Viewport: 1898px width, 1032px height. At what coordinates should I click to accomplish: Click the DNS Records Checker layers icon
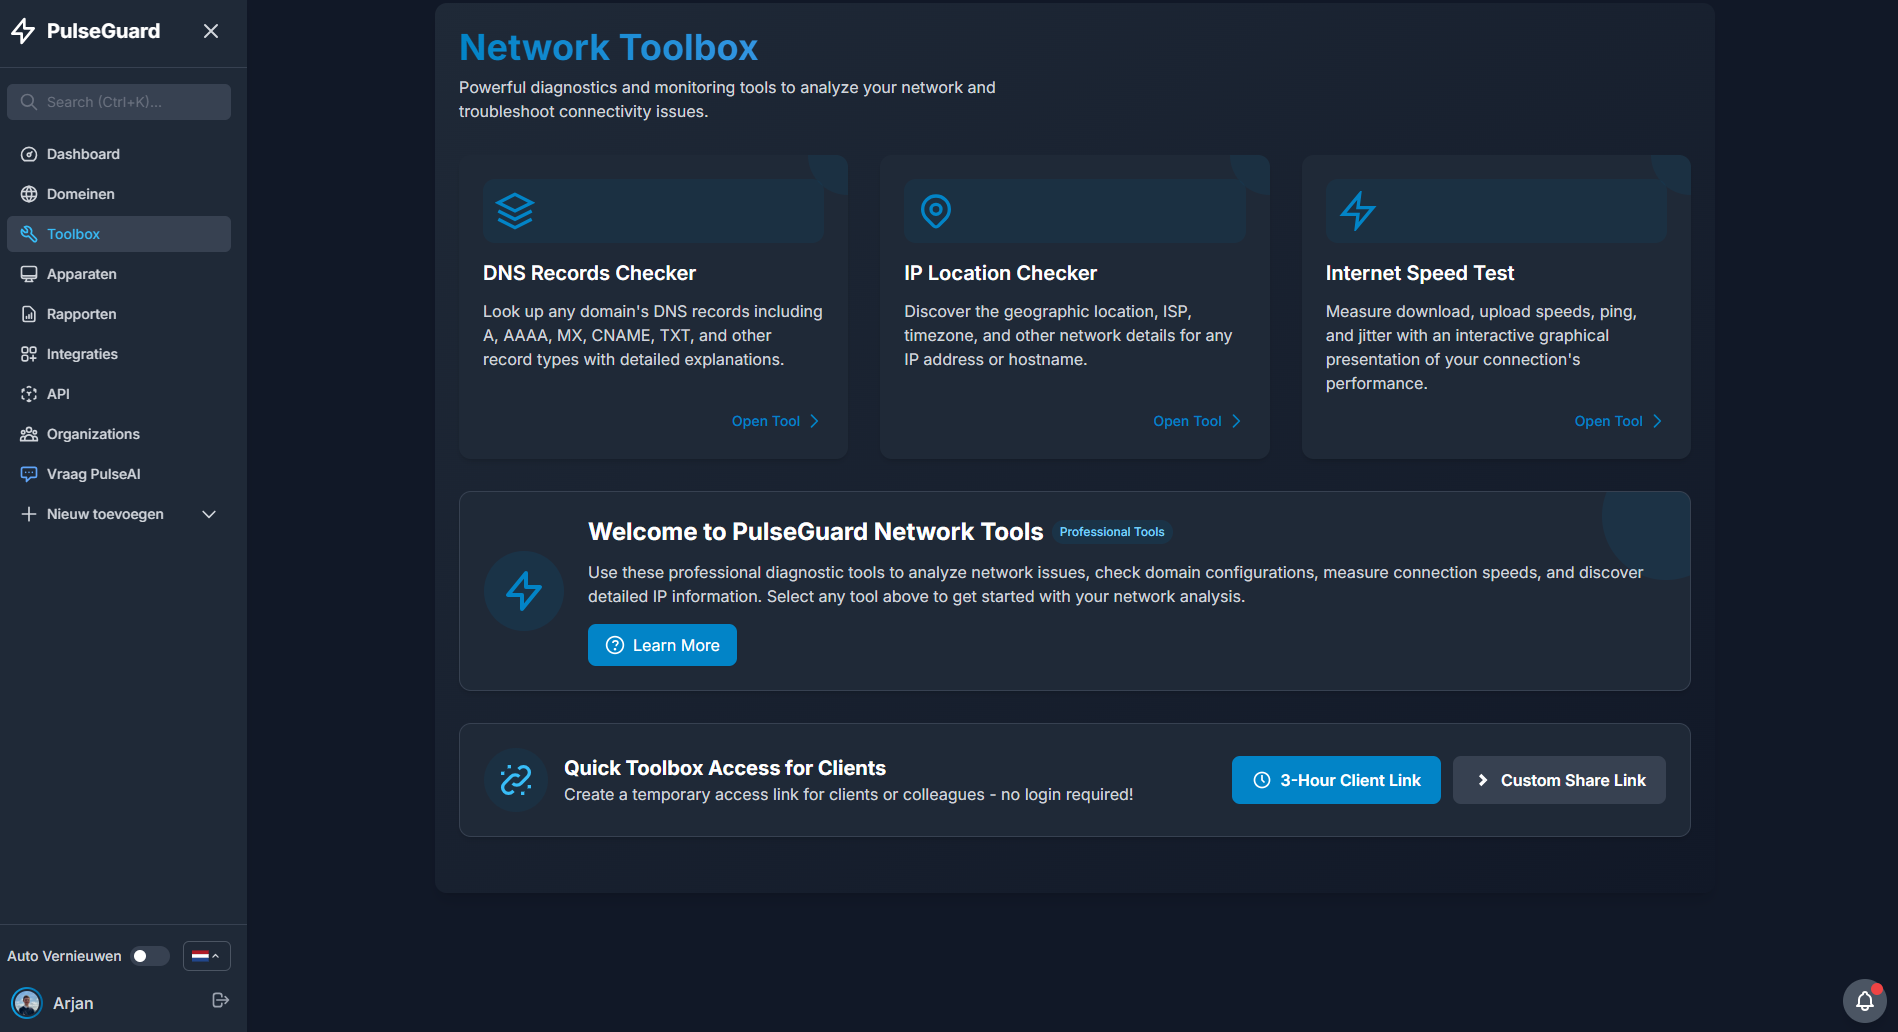515,211
